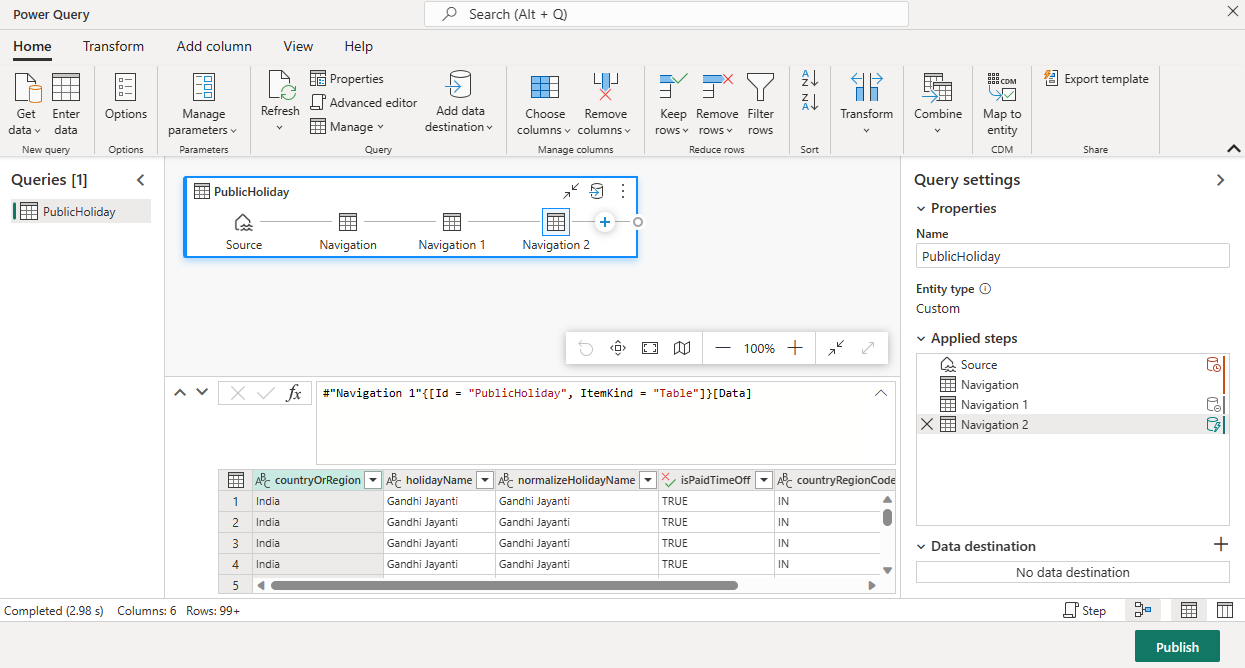Collapse the Applied steps section
1245x668 pixels.
point(921,339)
